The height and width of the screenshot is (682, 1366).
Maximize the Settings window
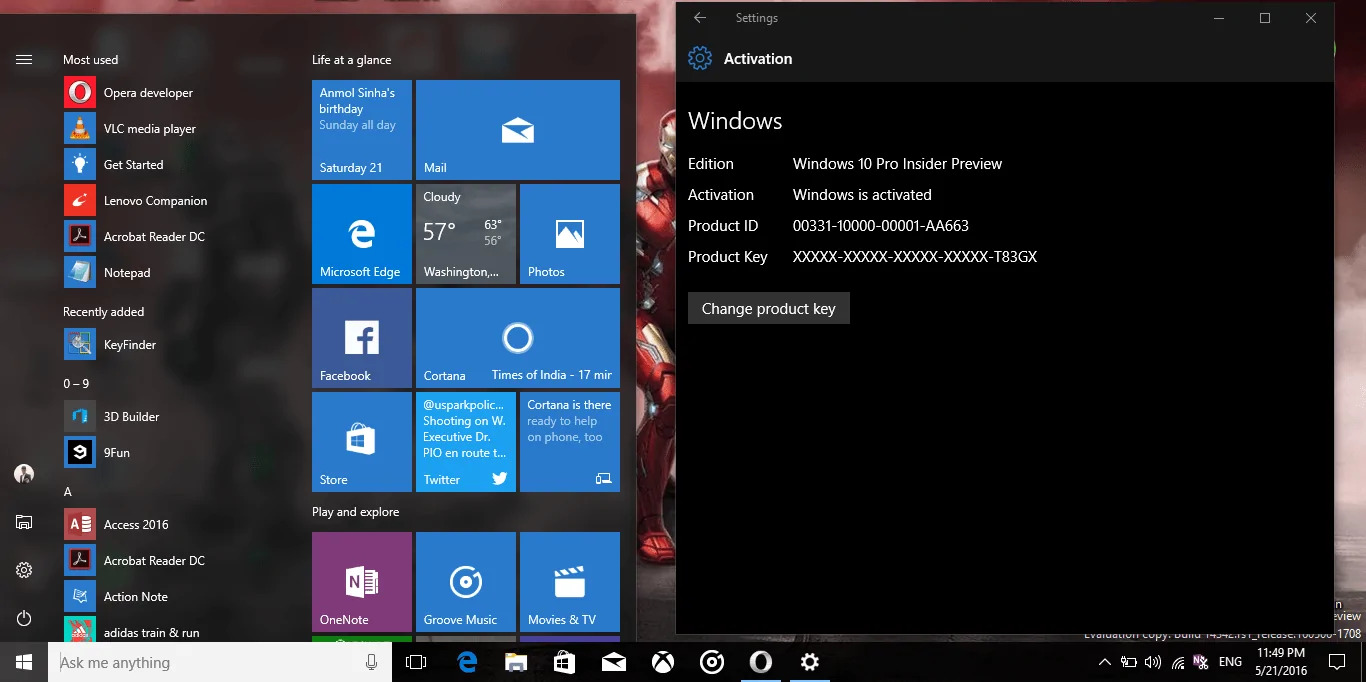click(1265, 18)
